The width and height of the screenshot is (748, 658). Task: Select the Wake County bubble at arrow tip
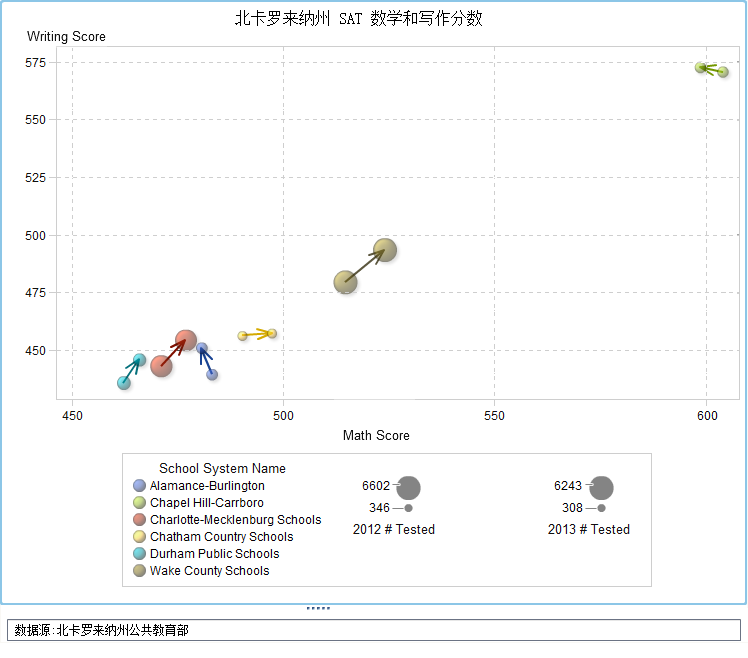click(385, 250)
